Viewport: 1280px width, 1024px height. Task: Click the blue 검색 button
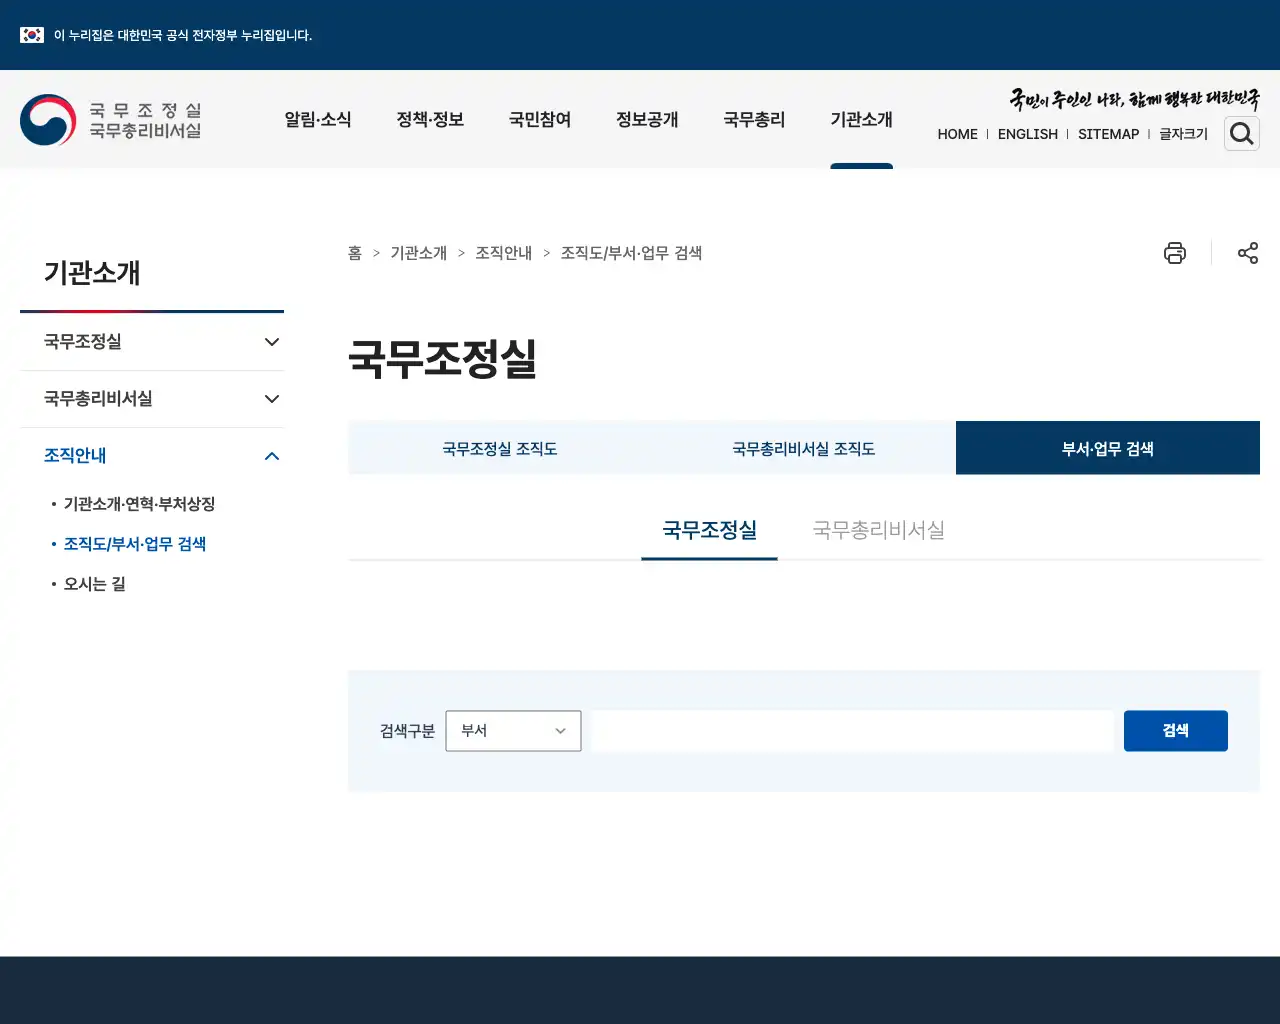[1176, 731]
